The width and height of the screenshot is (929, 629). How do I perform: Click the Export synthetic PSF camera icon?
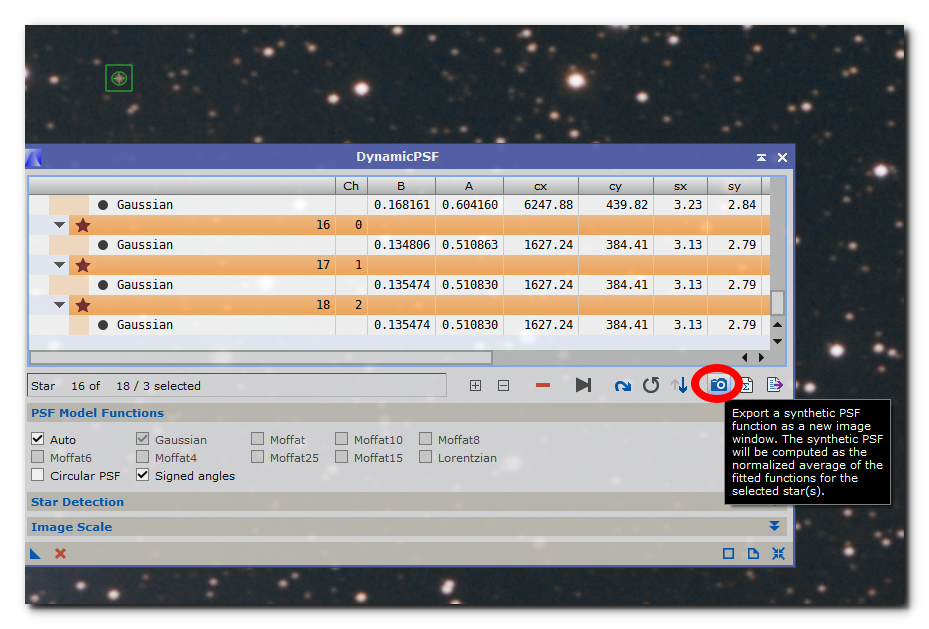[718, 385]
